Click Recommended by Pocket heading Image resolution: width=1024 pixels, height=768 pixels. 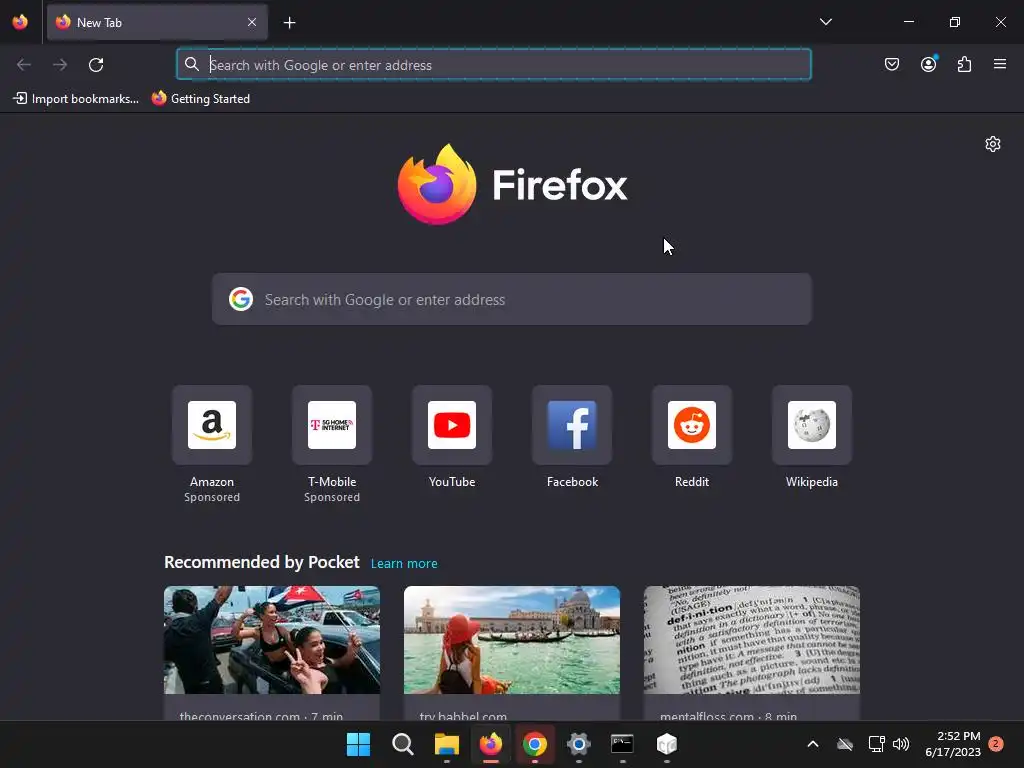point(261,562)
